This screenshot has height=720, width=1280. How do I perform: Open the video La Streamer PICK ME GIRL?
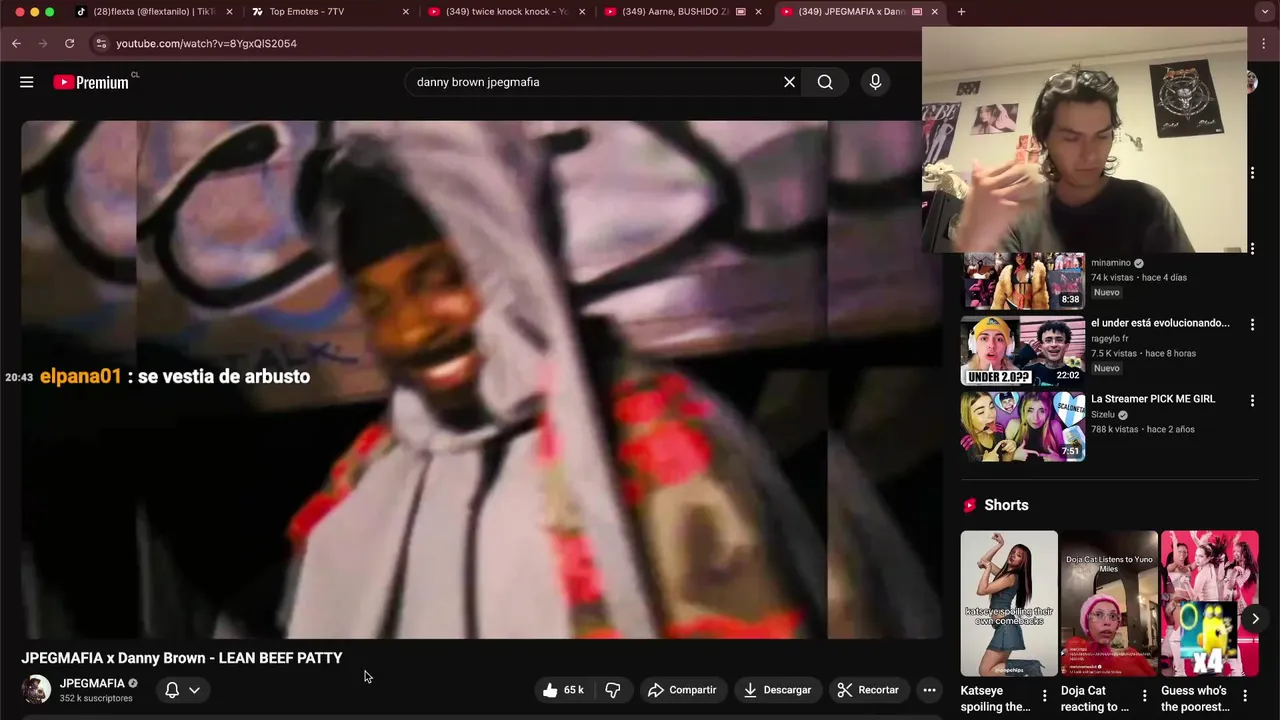(x=1153, y=399)
